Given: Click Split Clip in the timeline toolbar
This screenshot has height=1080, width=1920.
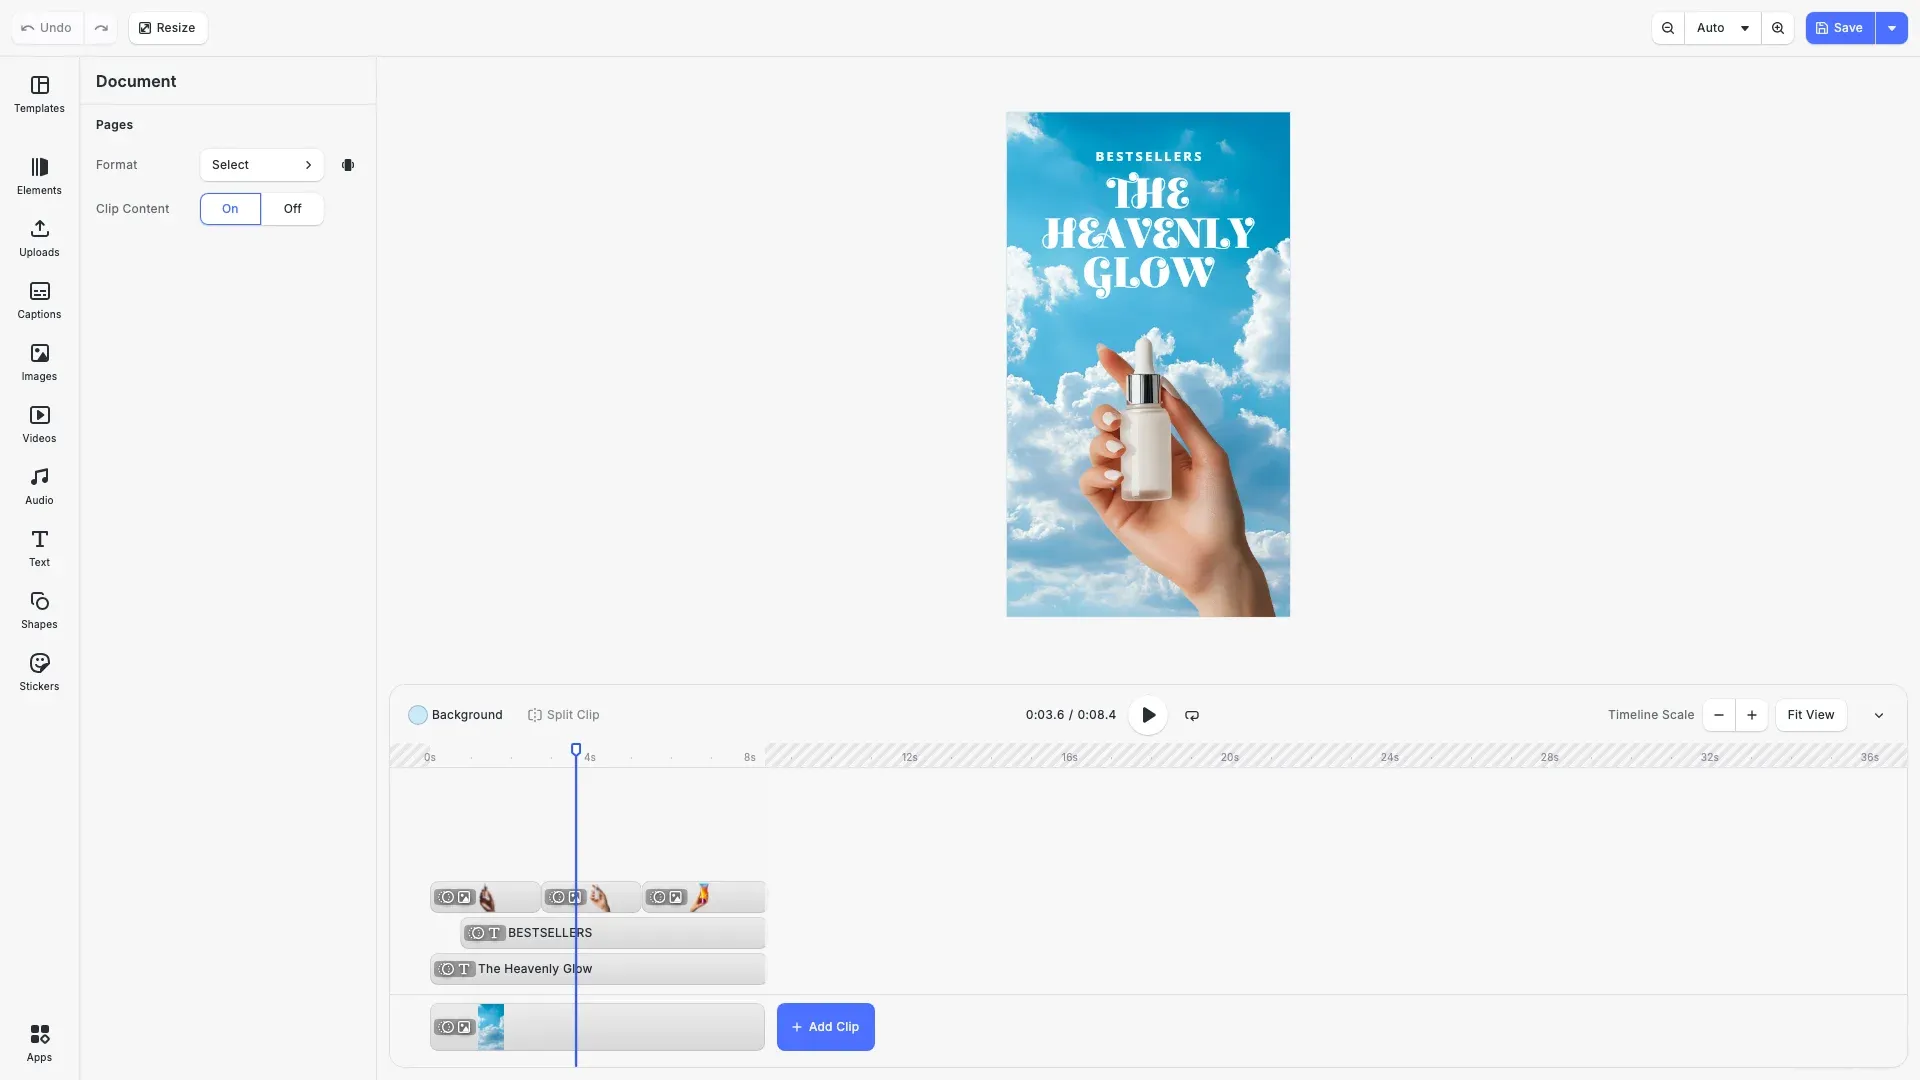Looking at the screenshot, I should 563,715.
